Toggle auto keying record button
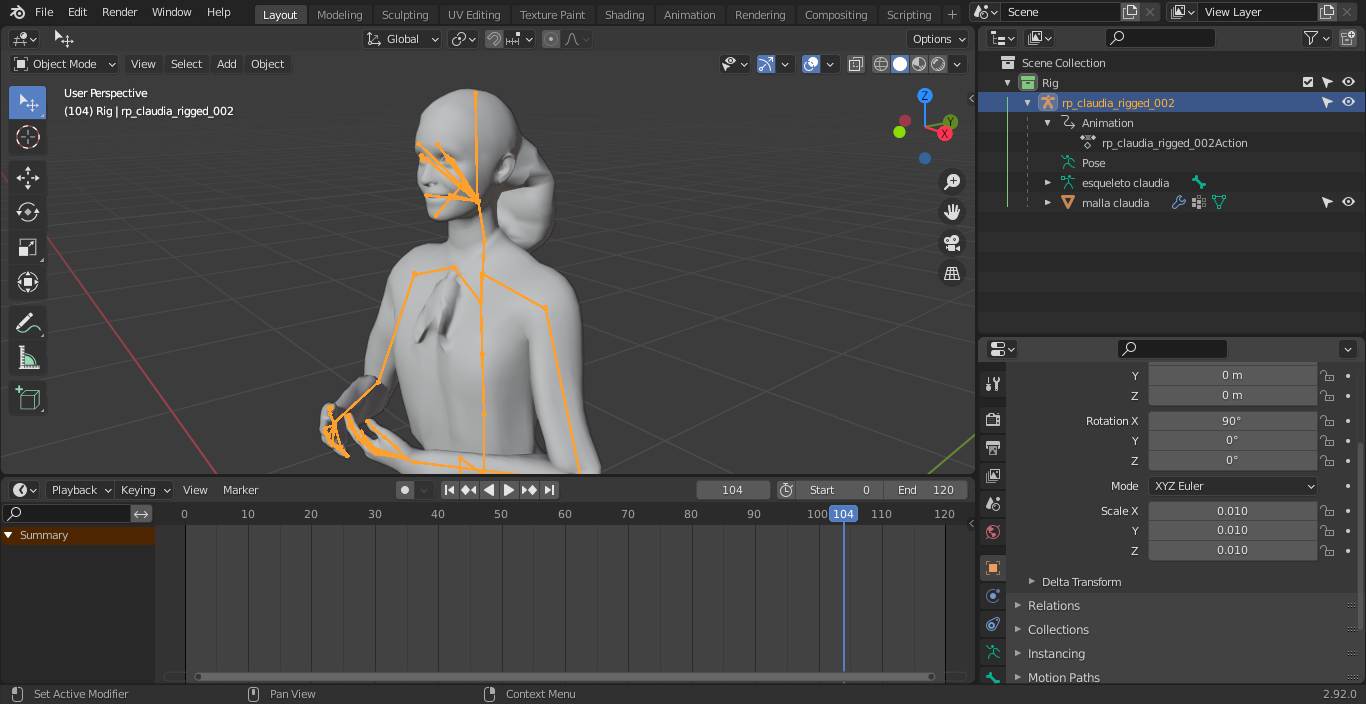 pyautogui.click(x=405, y=490)
